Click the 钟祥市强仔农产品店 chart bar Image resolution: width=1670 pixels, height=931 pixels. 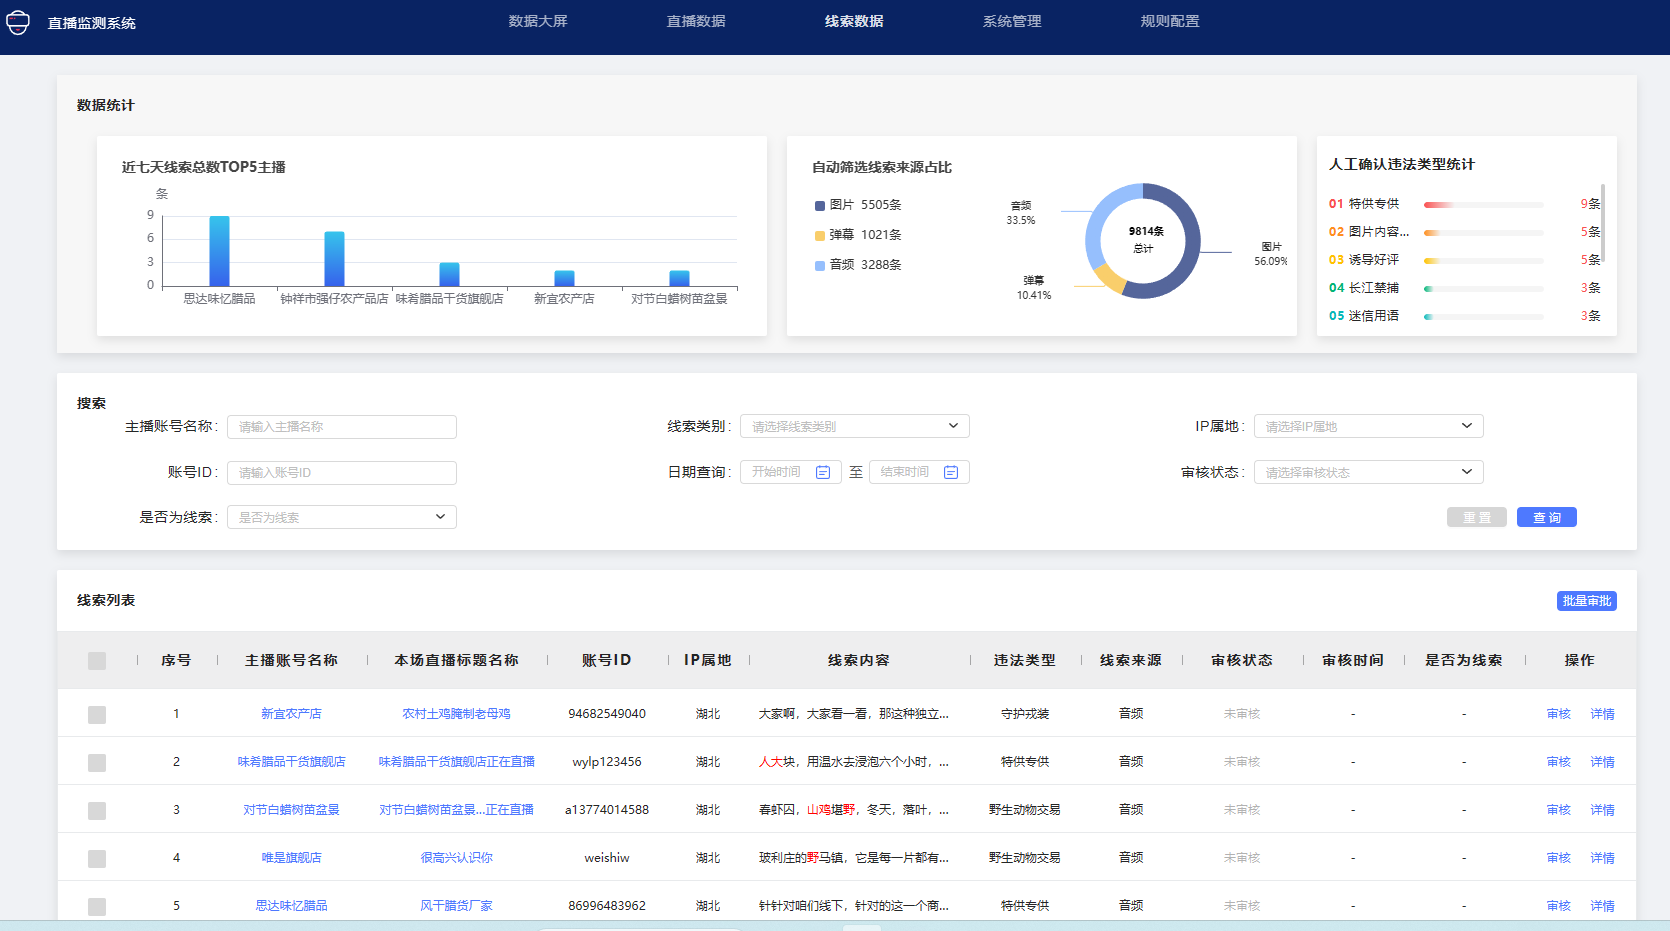click(334, 259)
